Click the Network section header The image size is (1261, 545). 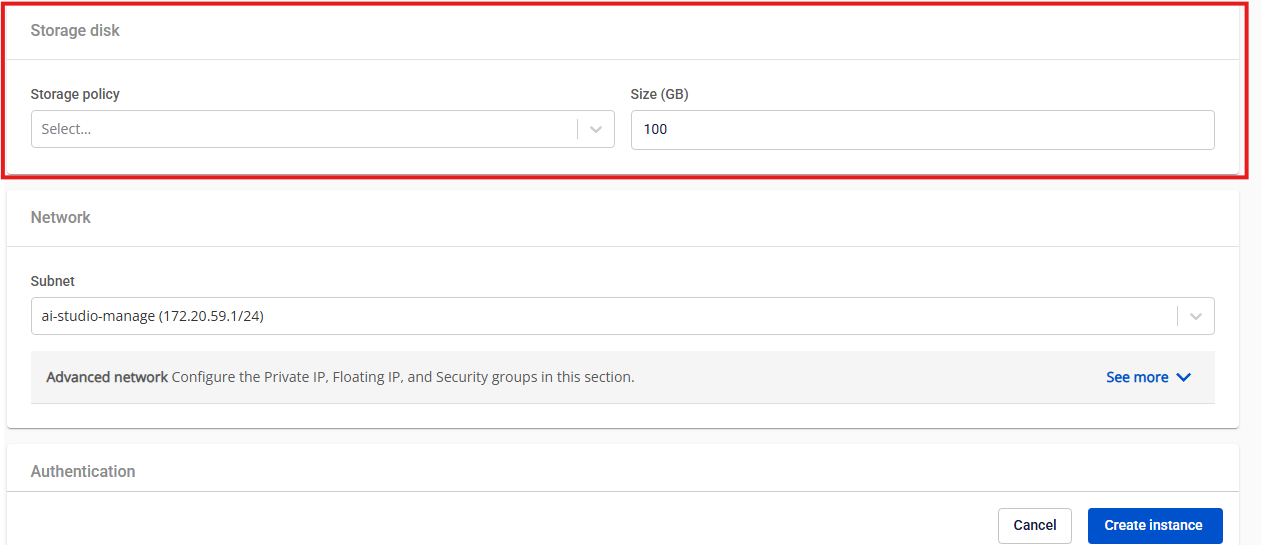(61, 217)
